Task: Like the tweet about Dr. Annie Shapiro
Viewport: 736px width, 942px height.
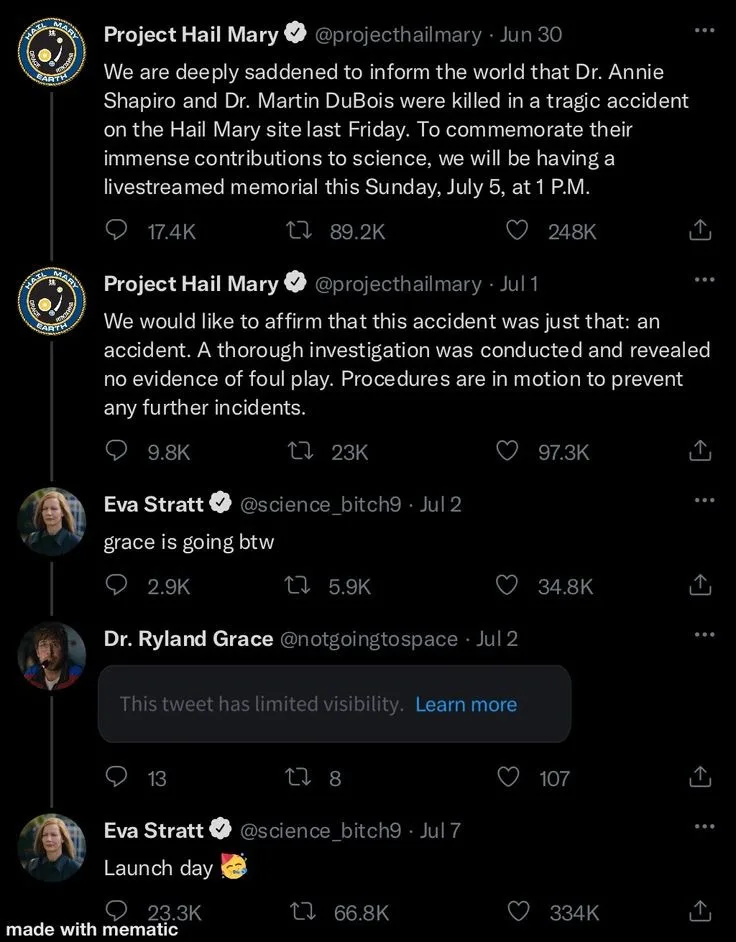Action: coord(517,231)
